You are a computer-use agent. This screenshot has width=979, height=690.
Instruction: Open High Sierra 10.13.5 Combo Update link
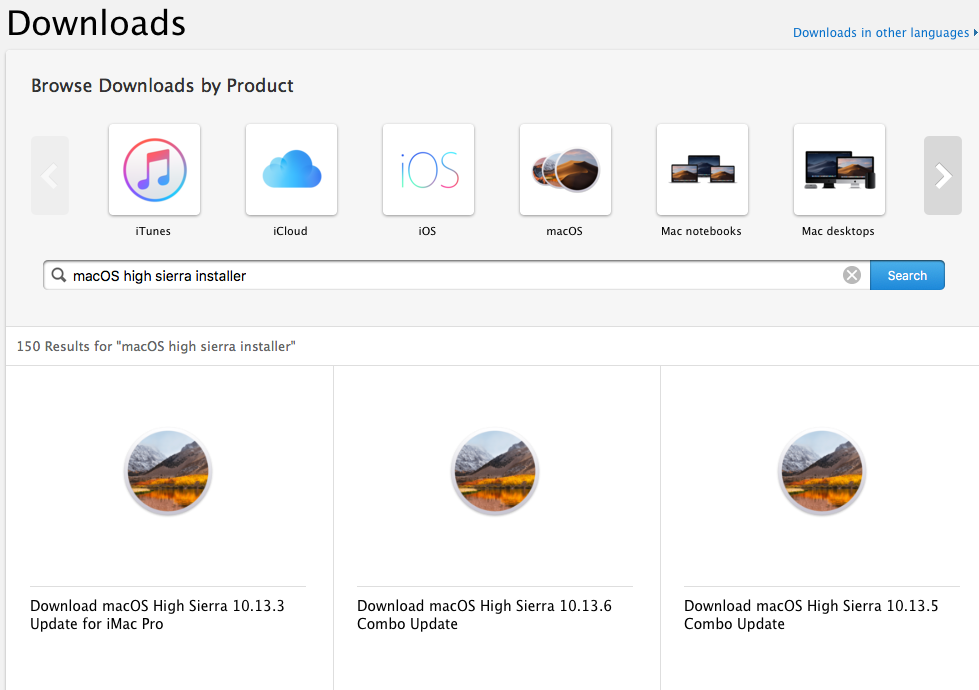click(811, 615)
